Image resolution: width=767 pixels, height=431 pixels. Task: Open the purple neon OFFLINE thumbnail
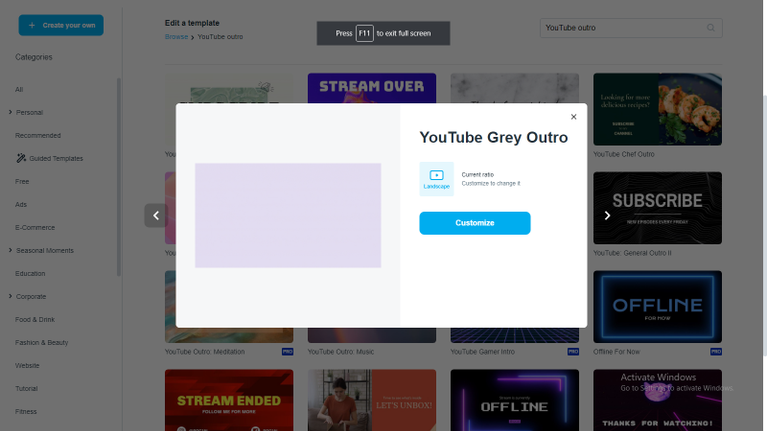(x=515, y=400)
